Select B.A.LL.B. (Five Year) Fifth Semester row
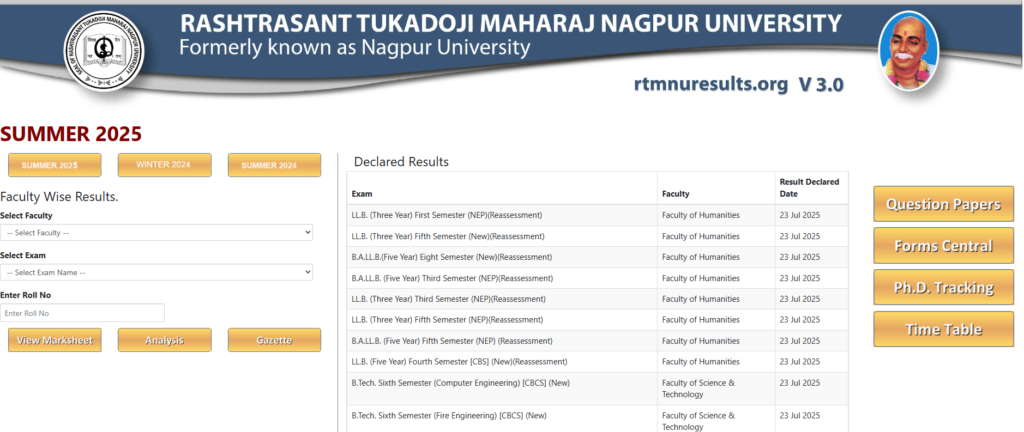 (x=597, y=341)
